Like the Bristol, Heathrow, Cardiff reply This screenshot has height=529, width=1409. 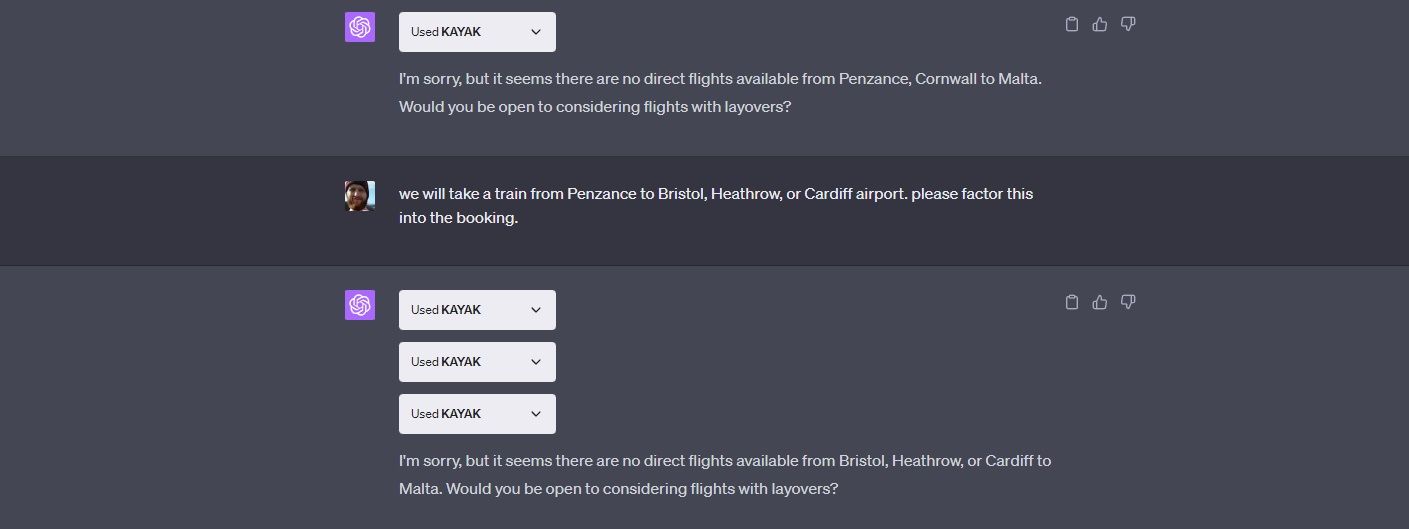[1100, 302]
